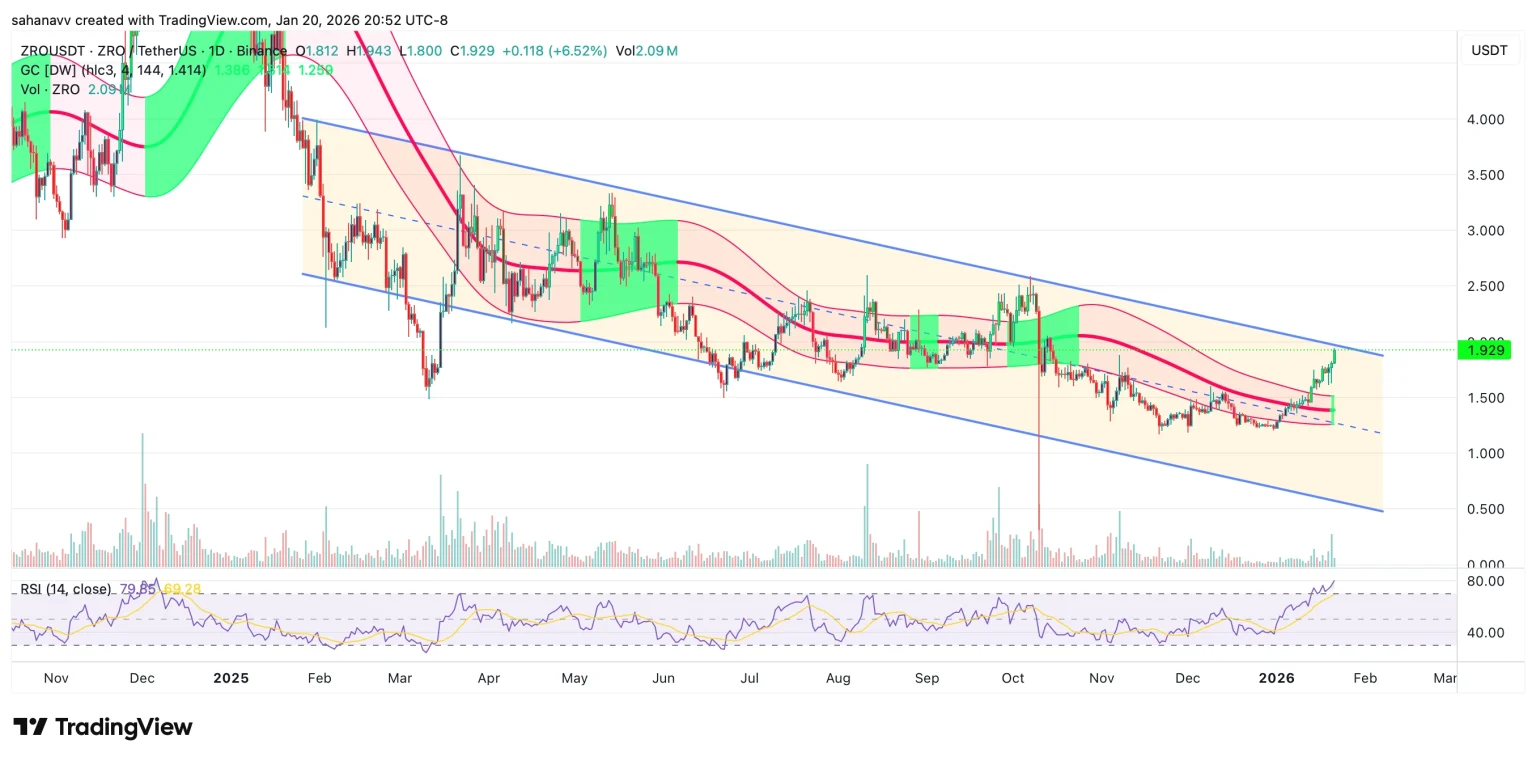1536x761 pixels.
Task: Click the ZROUSDT symbol title in the legend
Action: click(x=58, y=50)
